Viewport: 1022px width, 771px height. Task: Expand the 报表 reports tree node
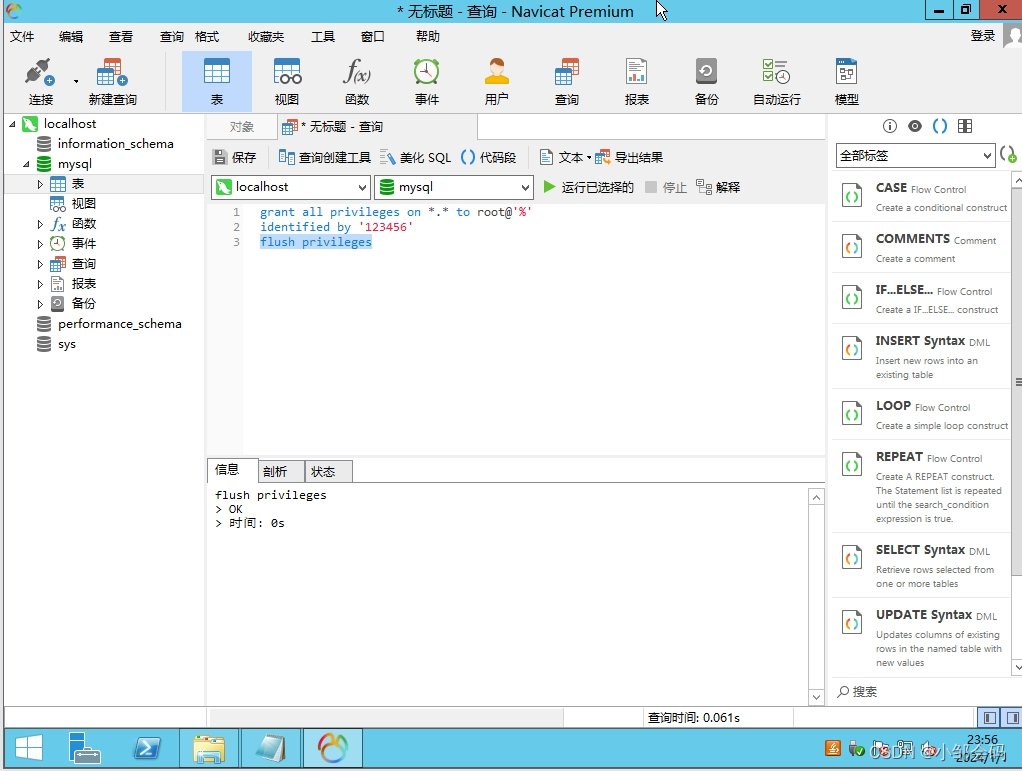click(40, 284)
